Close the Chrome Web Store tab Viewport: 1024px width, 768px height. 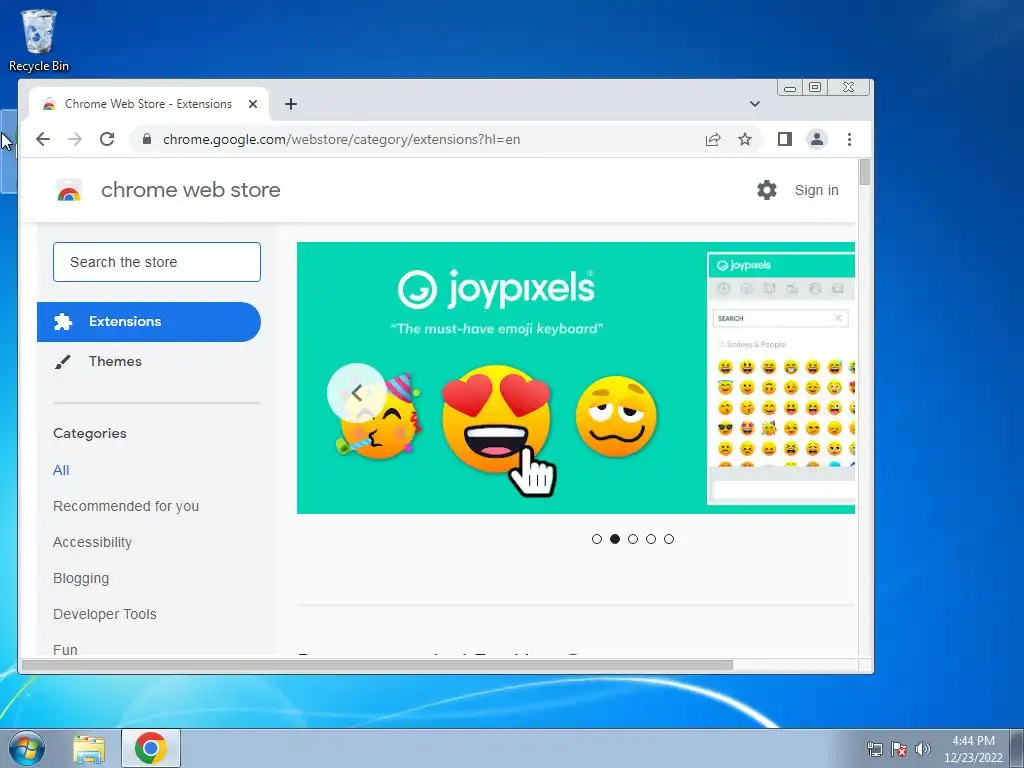coord(253,104)
